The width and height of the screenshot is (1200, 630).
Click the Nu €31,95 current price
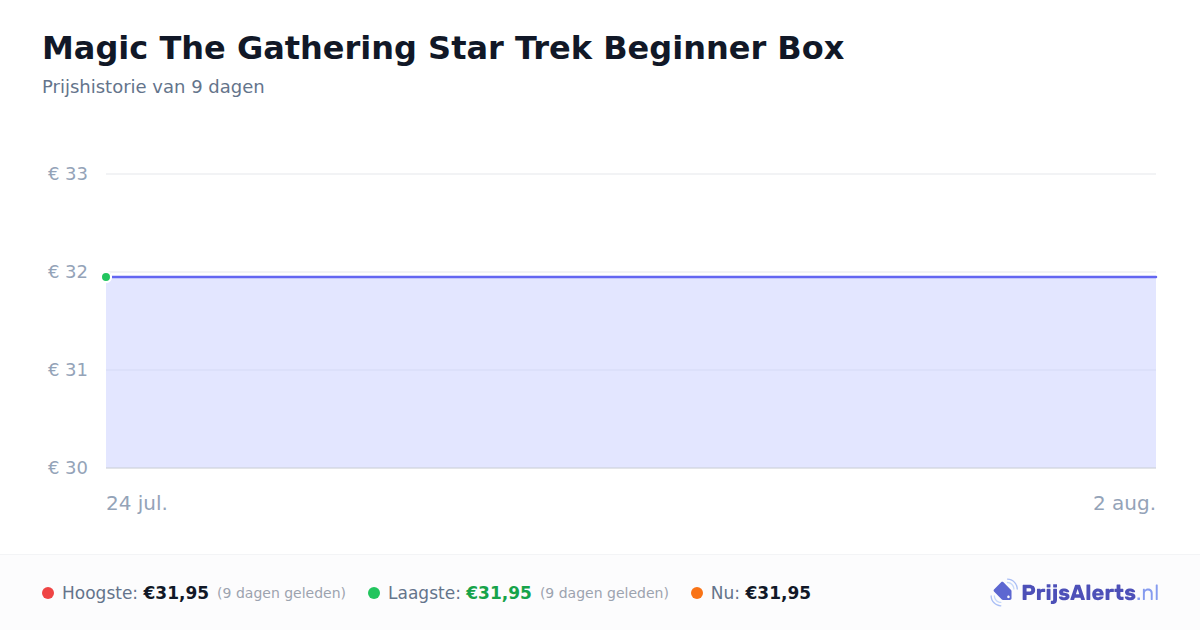point(778,593)
